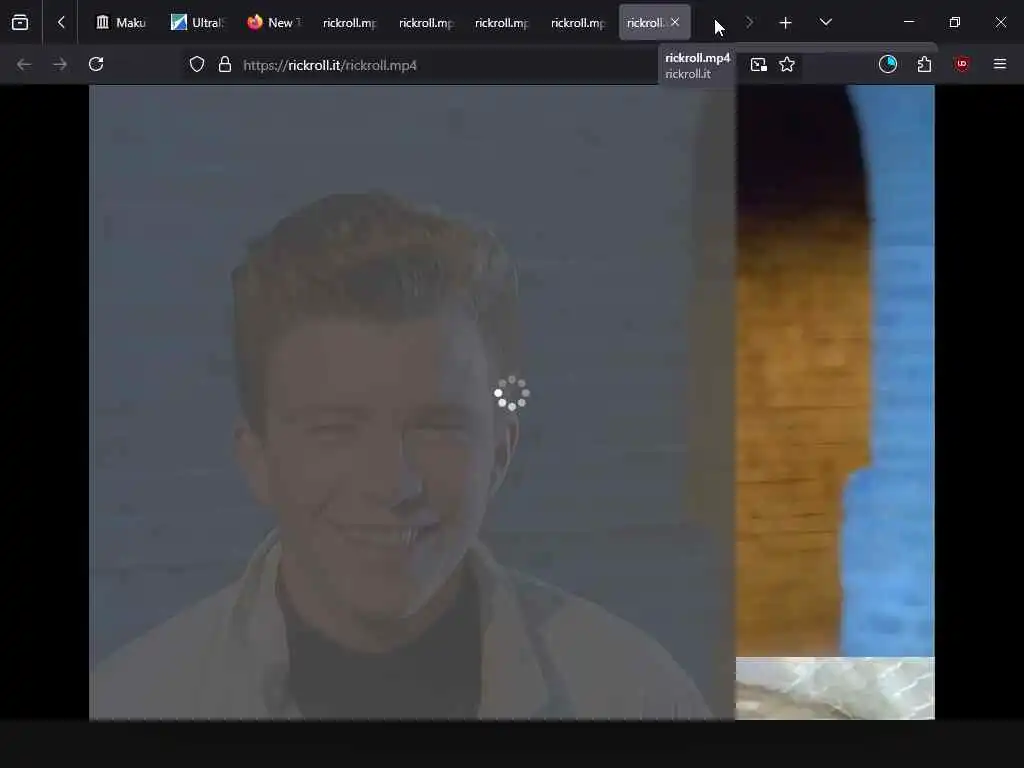
Task: Close the active rickroll tab
Action: pyautogui.click(x=675, y=22)
